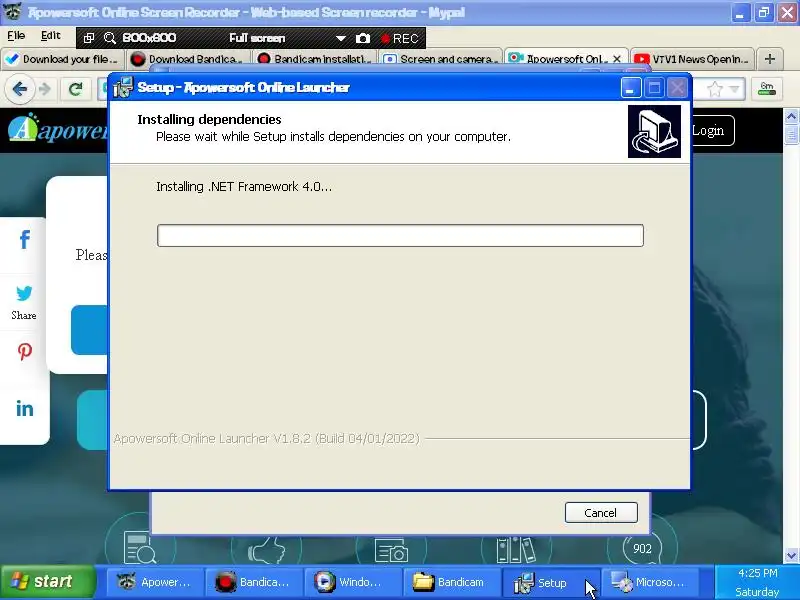
Task: Switch to Windows Media taskbar item
Action: 352,582
